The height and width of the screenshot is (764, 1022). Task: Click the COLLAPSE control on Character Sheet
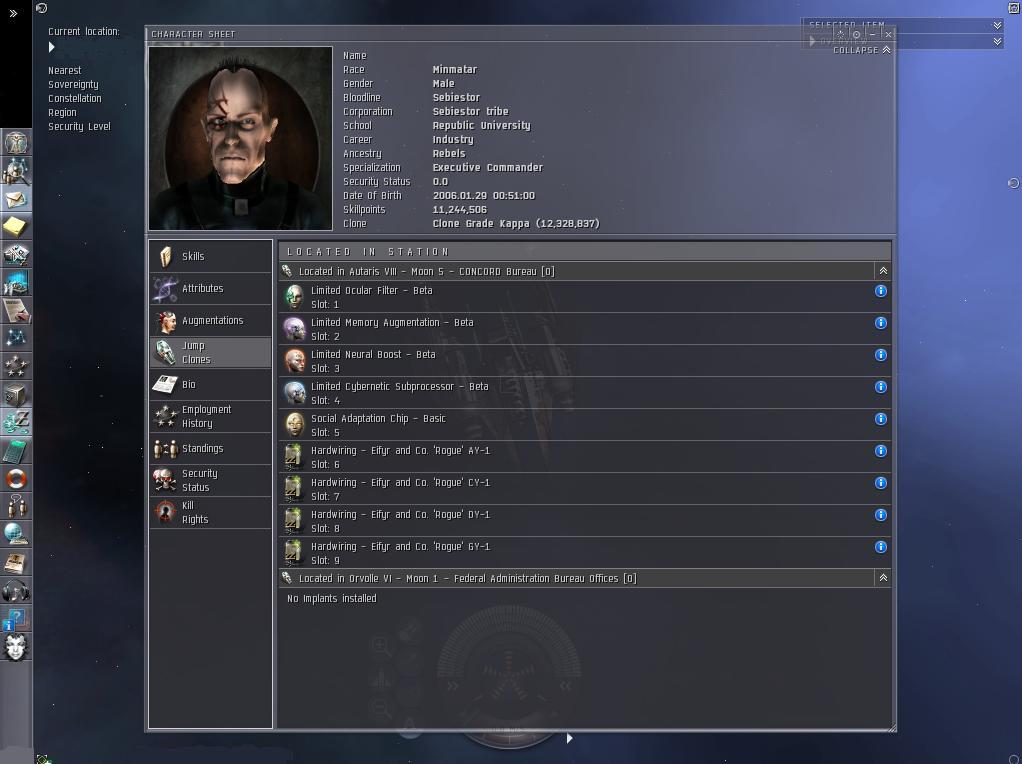click(861, 50)
